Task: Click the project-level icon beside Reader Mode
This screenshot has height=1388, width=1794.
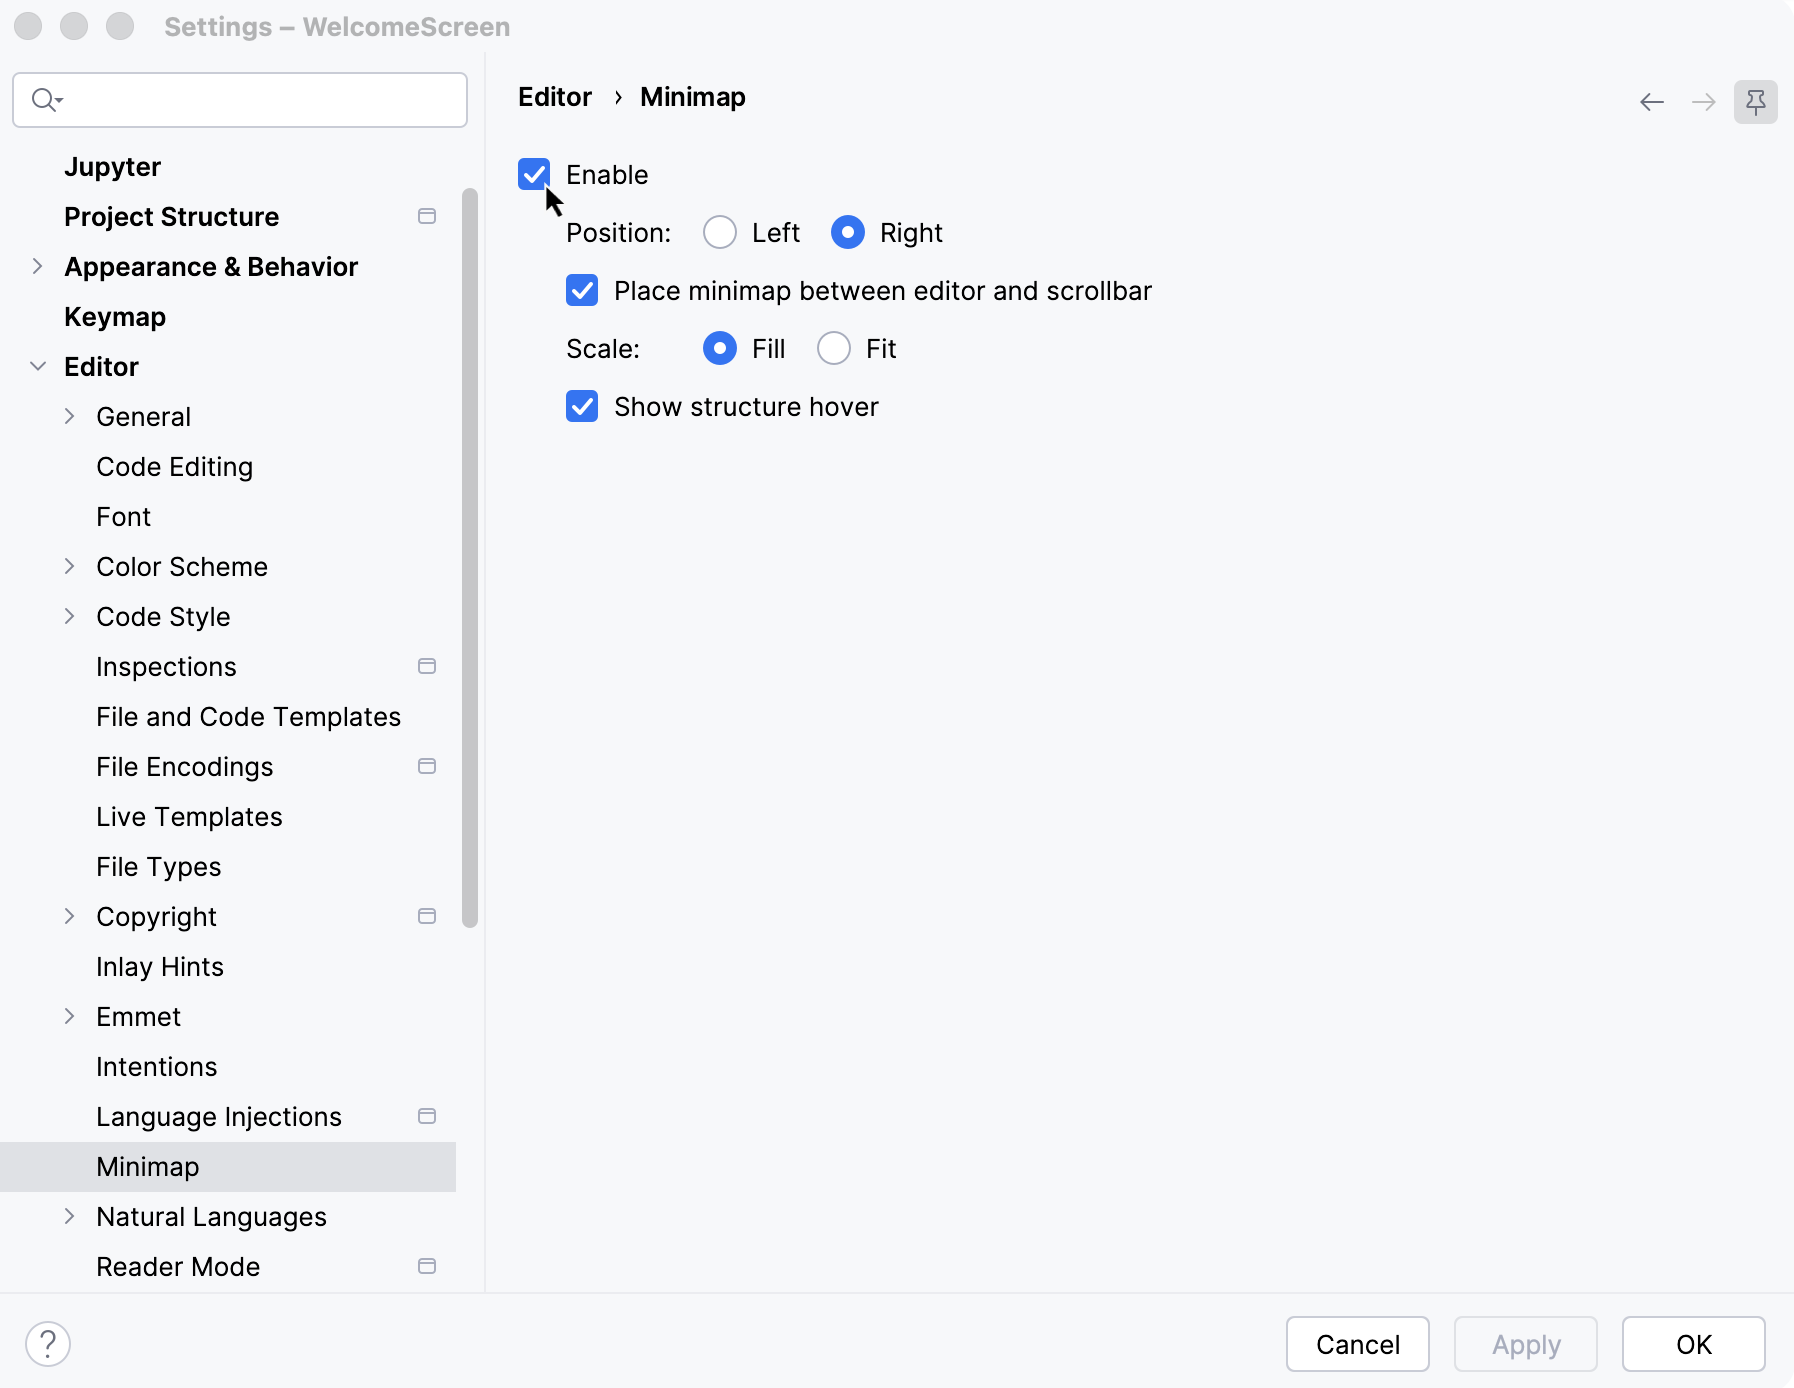Action: tap(427, 1266)
